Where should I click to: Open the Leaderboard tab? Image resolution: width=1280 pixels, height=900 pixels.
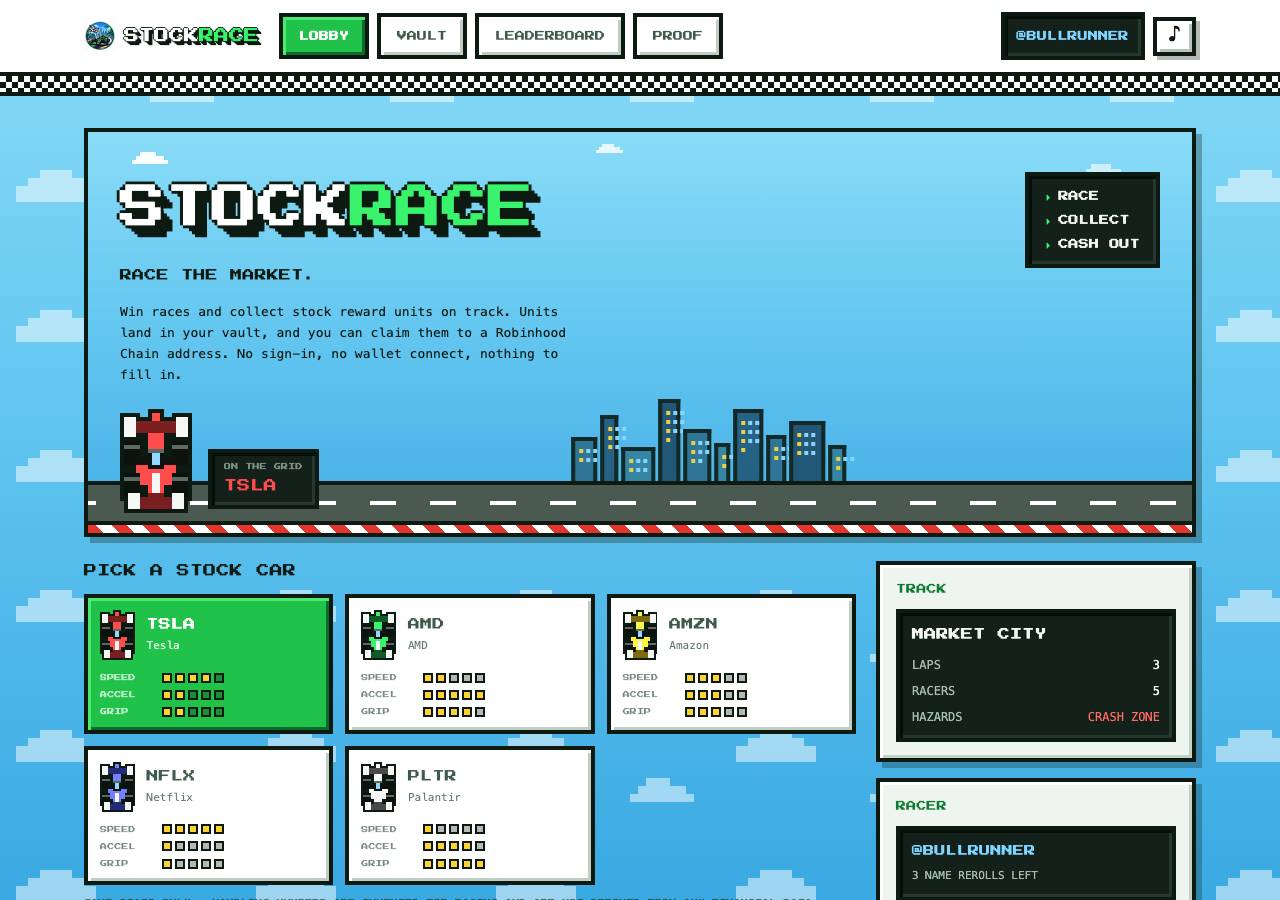point(549,35)
